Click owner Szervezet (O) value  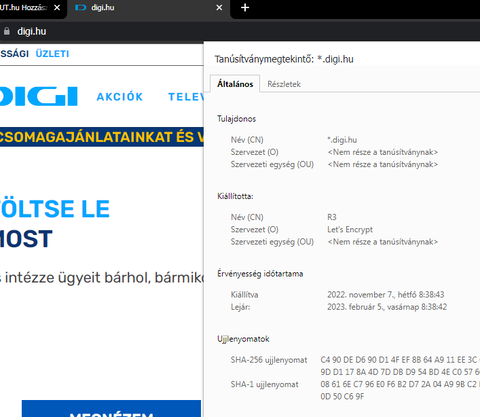coord(383,152)
